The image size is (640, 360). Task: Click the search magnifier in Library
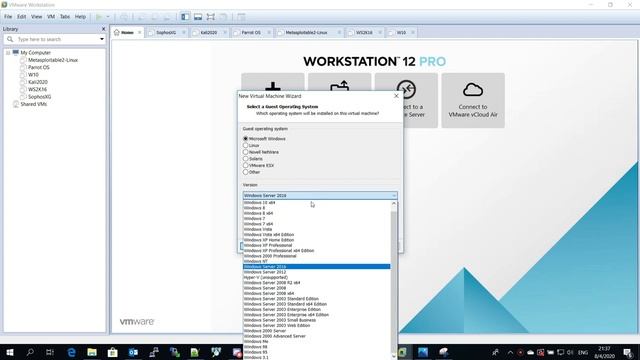click(x=10, y=39)
